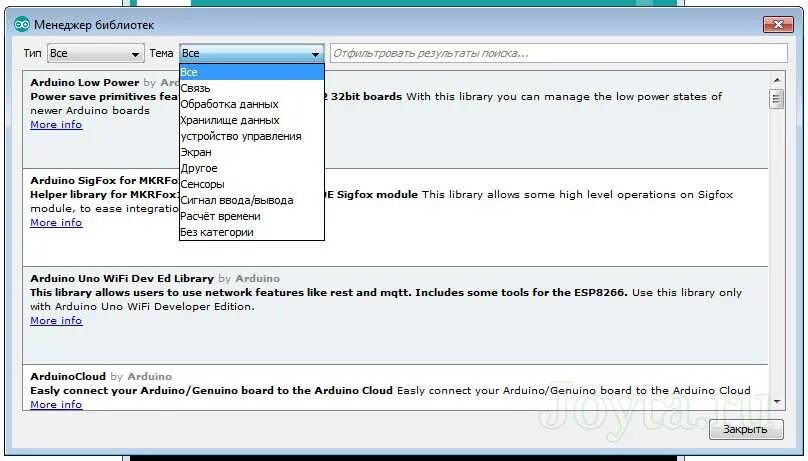Open More info for Arduino Low Power
808x461 pixels.
tap(56, 125)
